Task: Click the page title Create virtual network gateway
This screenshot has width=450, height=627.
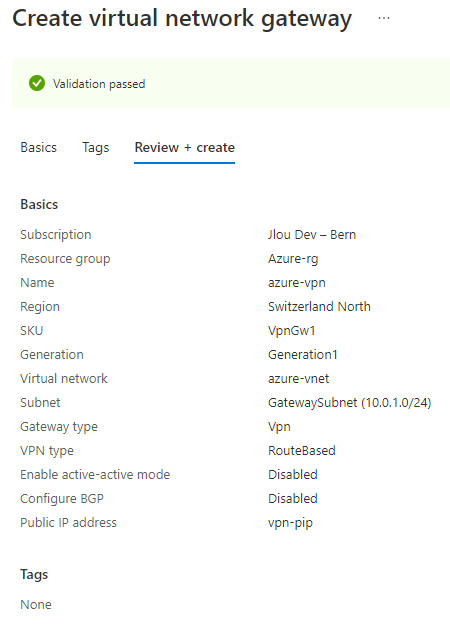Action: pyautogui.click(x=182, y=19)
